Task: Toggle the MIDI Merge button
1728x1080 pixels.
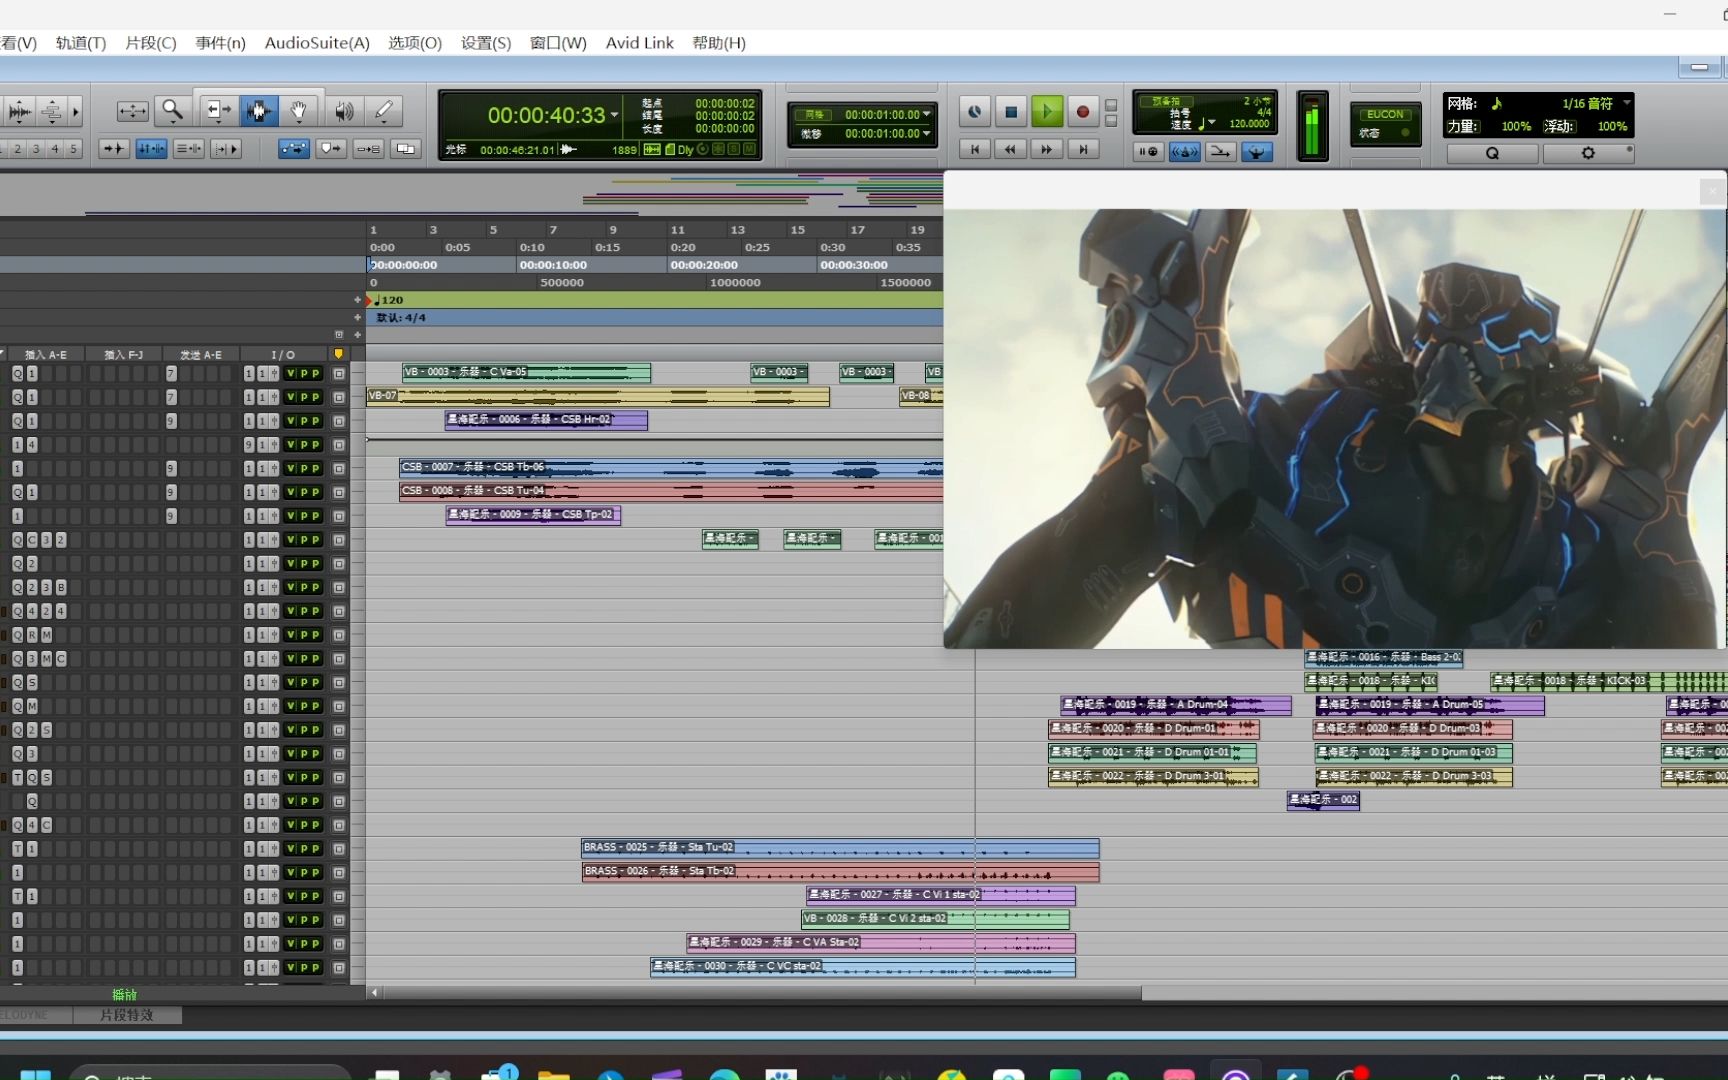Action: click(1221, 152)
